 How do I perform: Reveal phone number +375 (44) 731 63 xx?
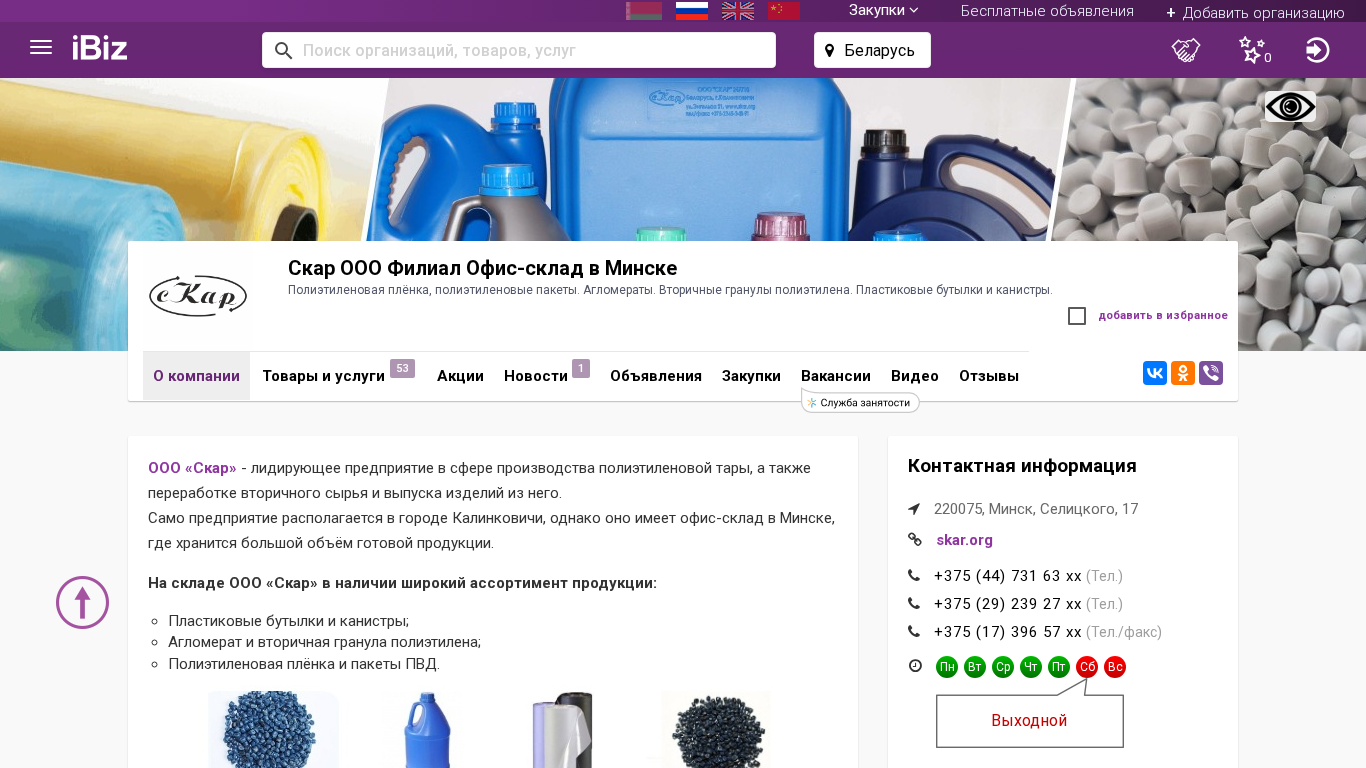coord(1007,576)
